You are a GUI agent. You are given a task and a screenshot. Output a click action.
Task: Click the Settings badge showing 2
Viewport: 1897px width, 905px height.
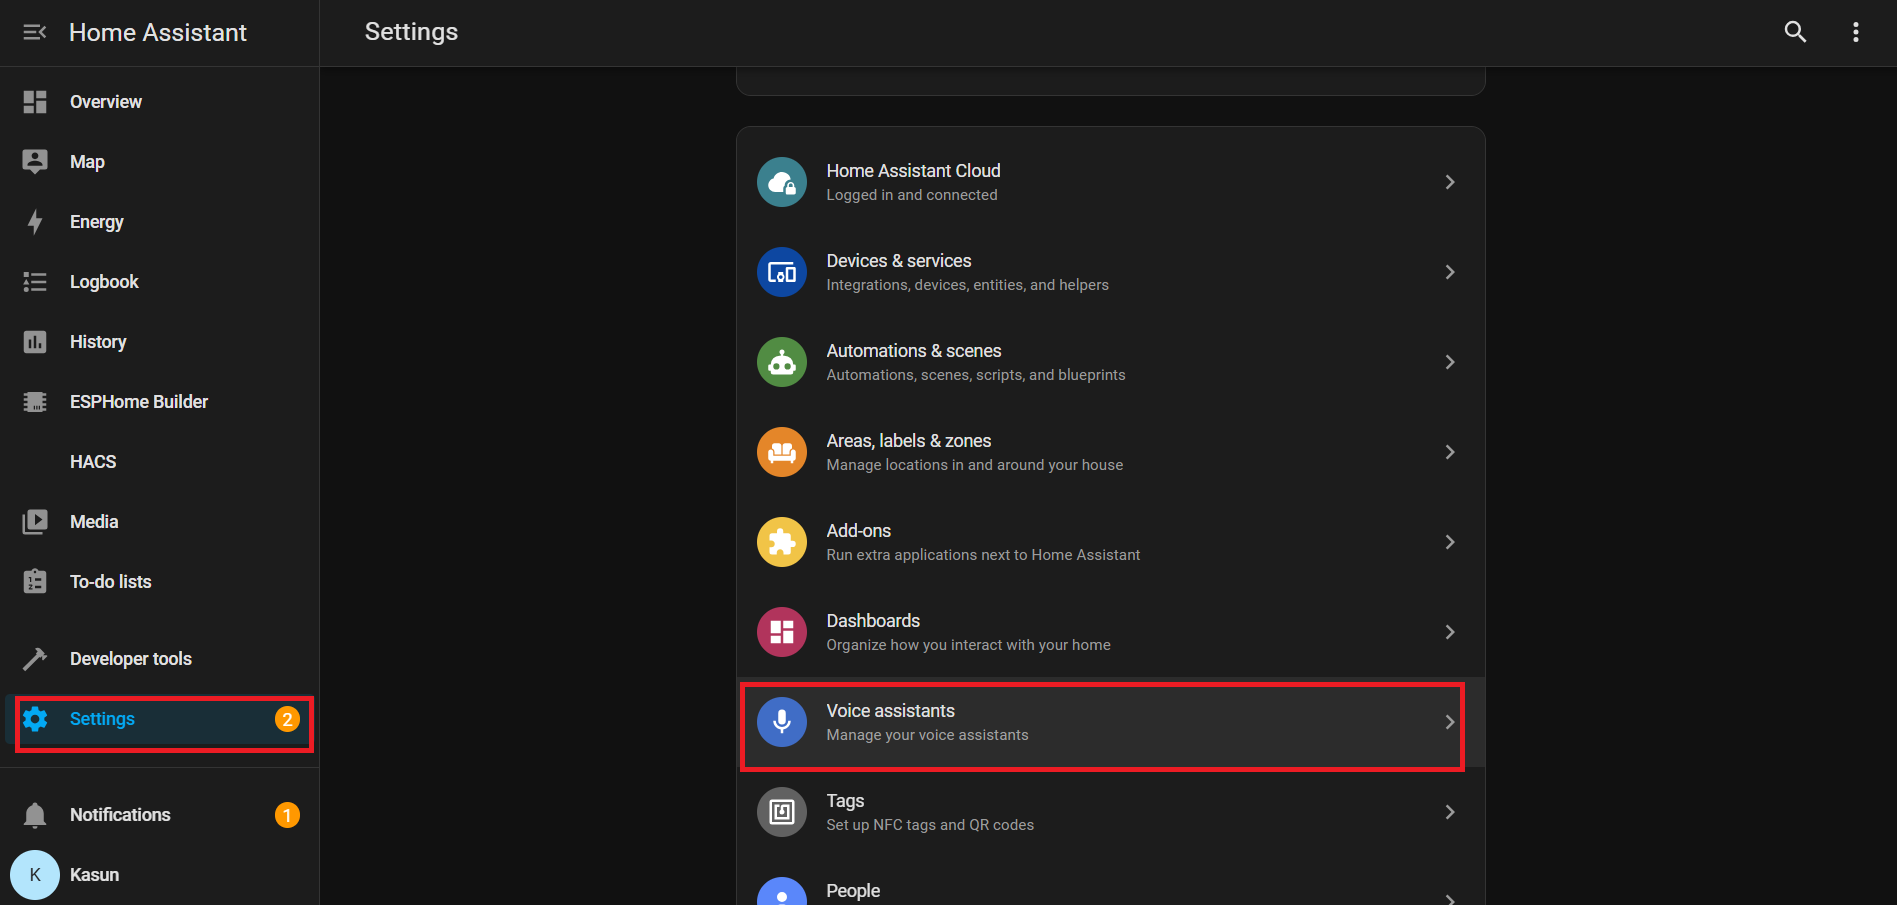tap(287, 719)
